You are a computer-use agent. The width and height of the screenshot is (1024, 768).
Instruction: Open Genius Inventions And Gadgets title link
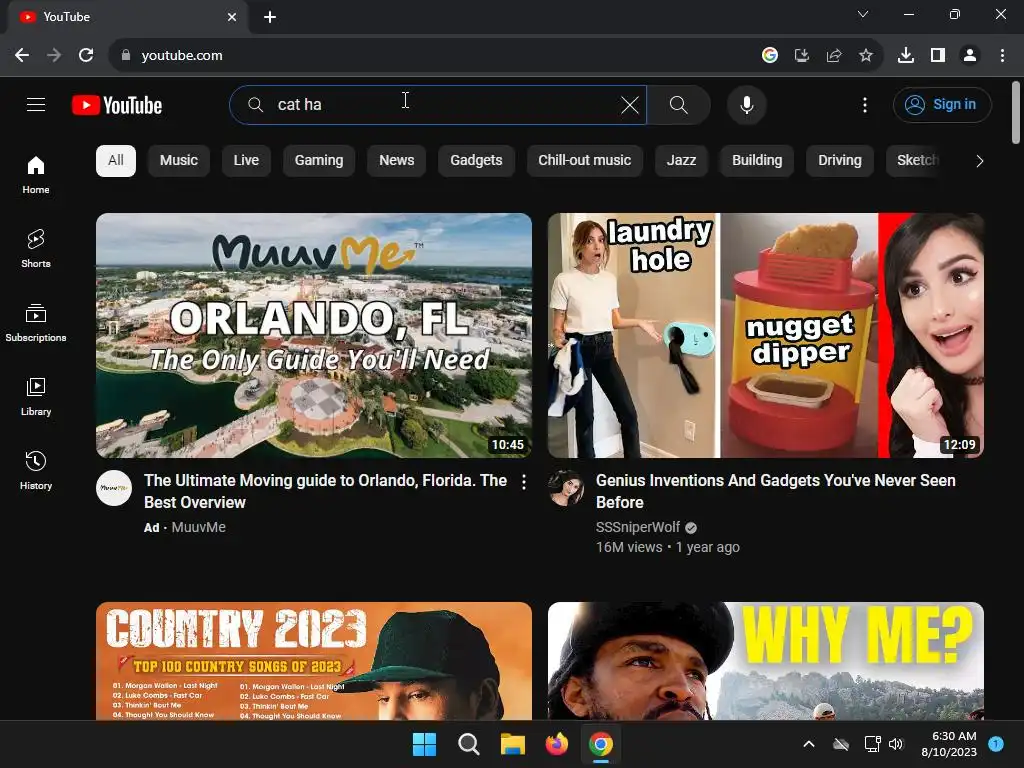coord(775,491)
